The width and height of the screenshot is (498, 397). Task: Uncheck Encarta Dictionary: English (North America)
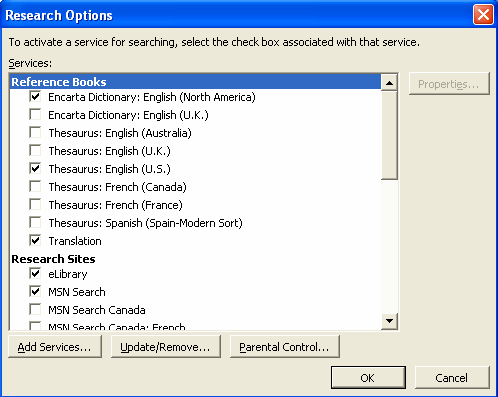point(35,97)
